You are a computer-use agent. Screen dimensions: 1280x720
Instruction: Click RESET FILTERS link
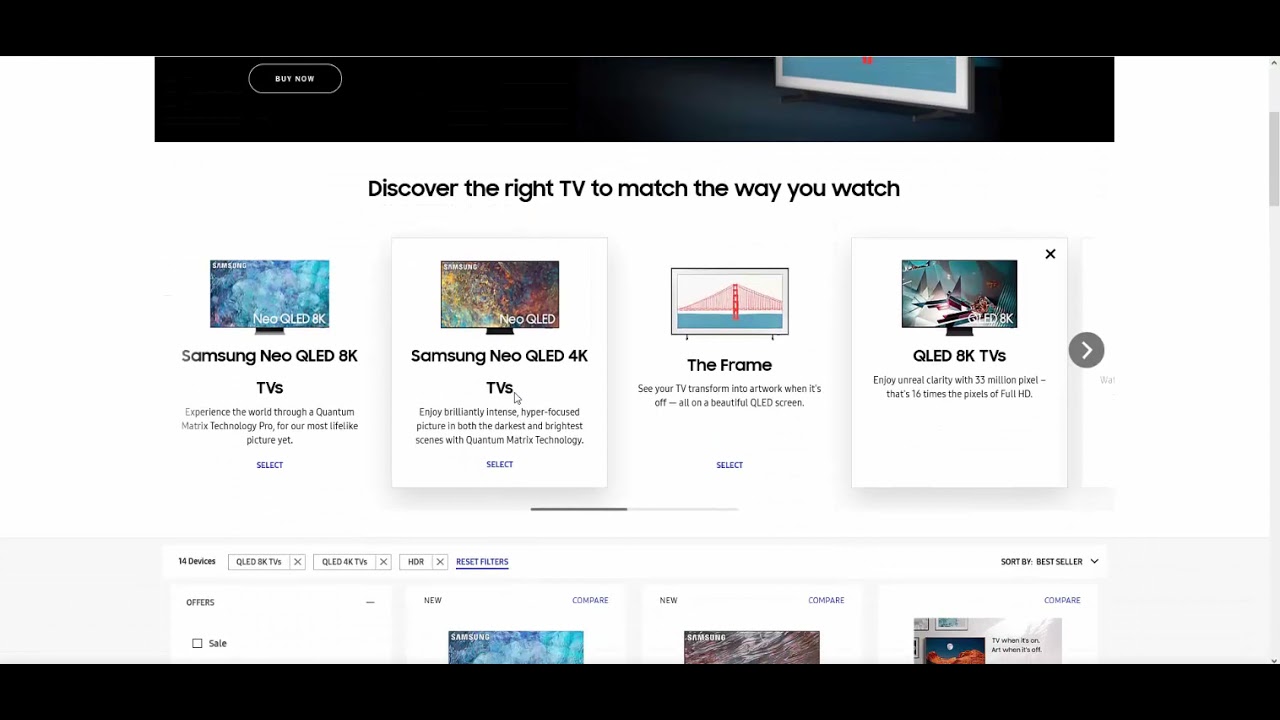482,562
